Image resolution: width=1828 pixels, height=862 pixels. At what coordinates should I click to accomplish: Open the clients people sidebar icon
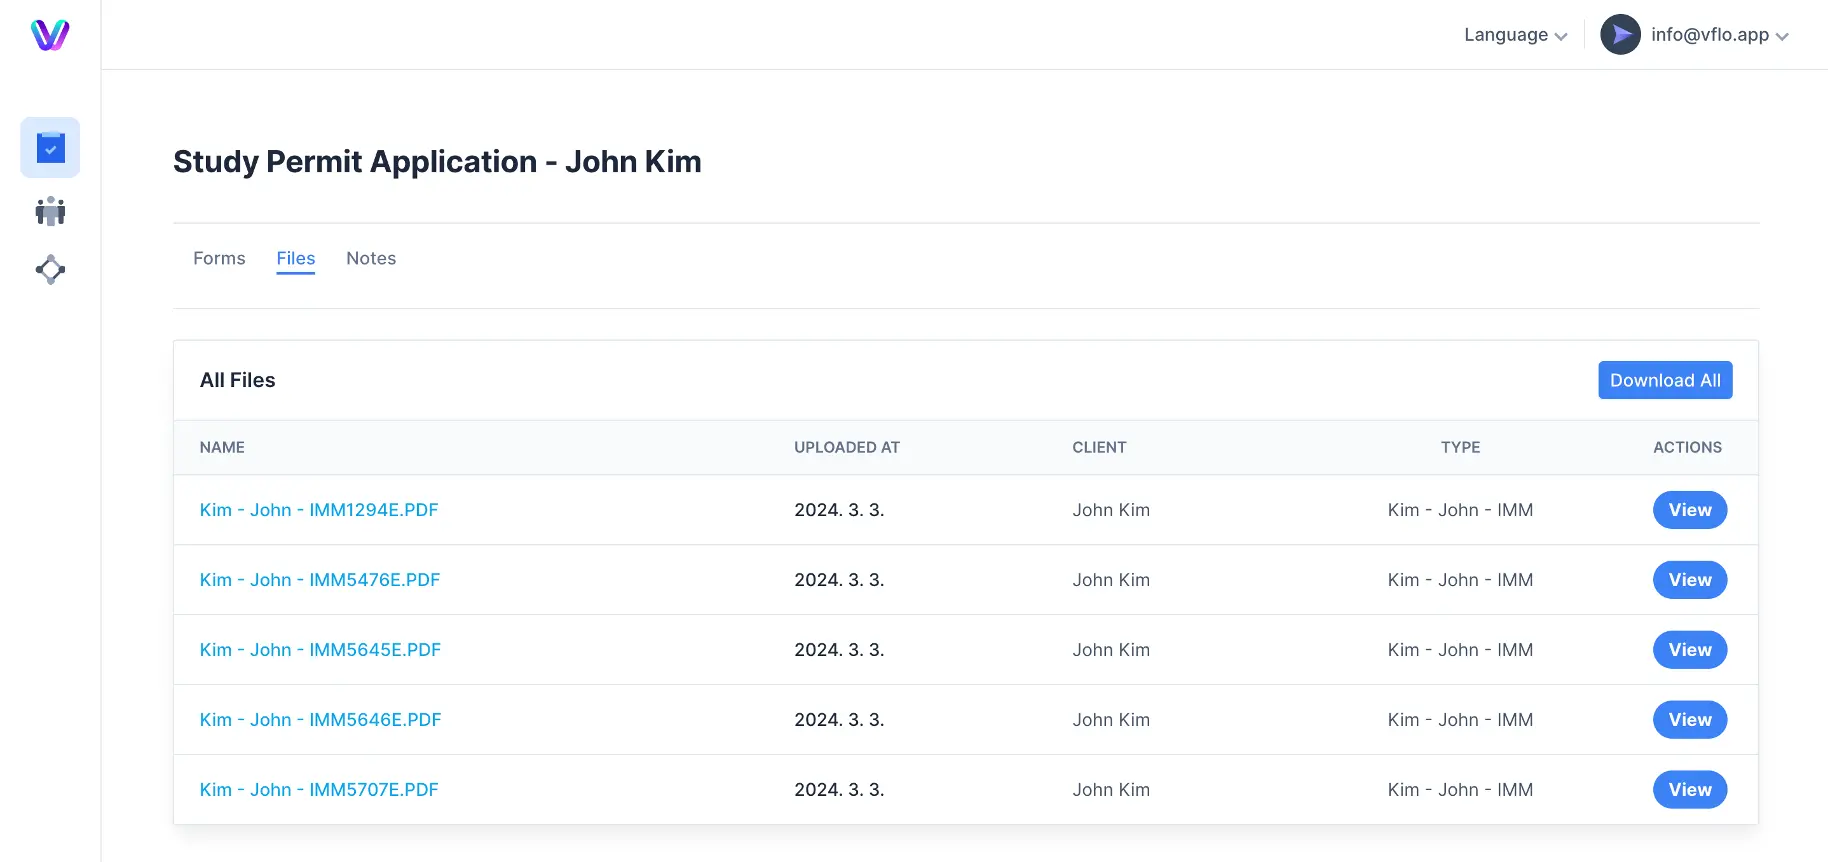[x=50, y=211]
